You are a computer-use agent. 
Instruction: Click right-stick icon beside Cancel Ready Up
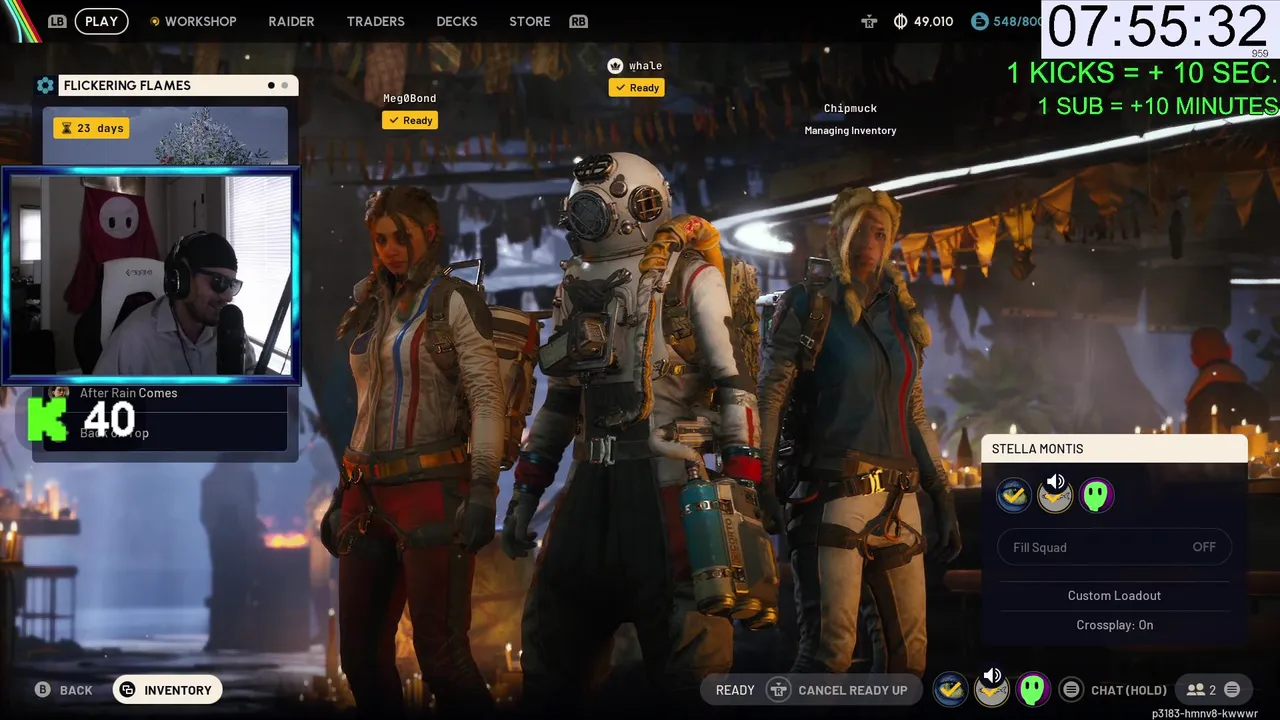(x=778, y=690)
